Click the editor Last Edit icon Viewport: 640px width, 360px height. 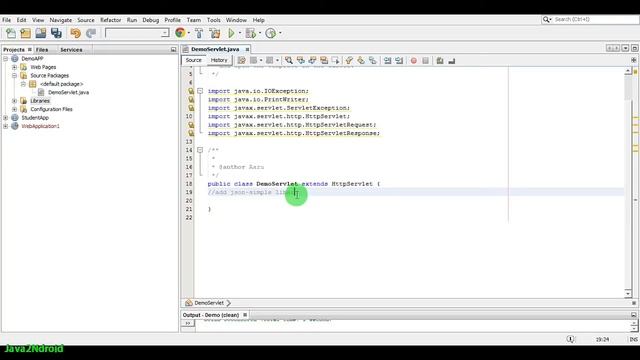242,60
